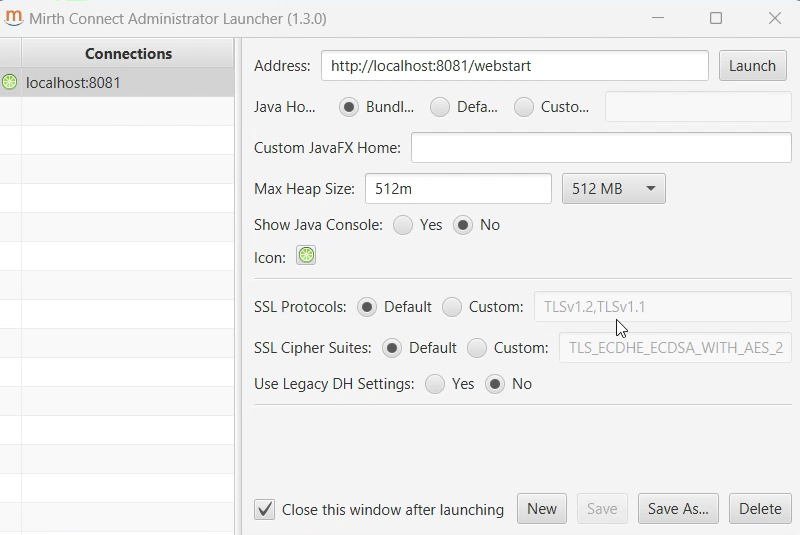This screenshot has height=535, width=800.
Task: Open the 512 MB heap size dropdown
Action: coord(614,189)
